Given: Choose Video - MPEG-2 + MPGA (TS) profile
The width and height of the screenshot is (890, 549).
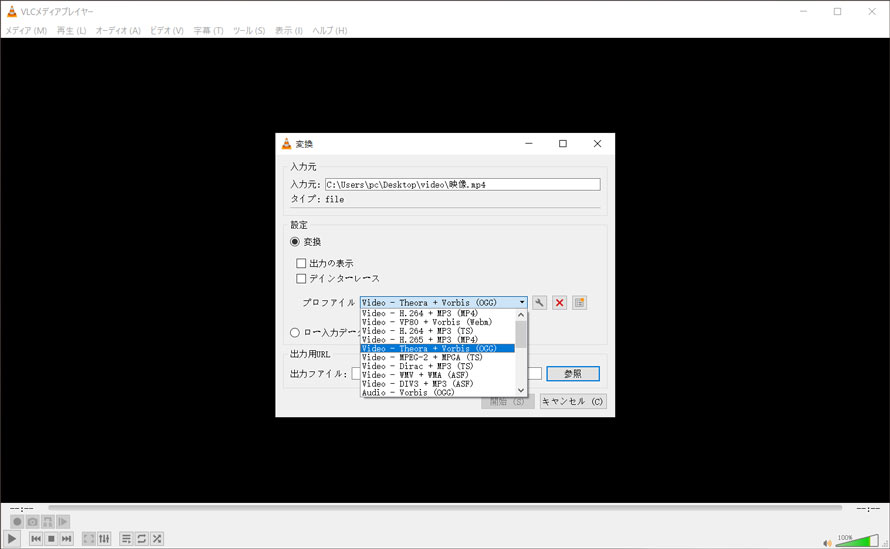Looking at the screenshot, I should point(438,357).
